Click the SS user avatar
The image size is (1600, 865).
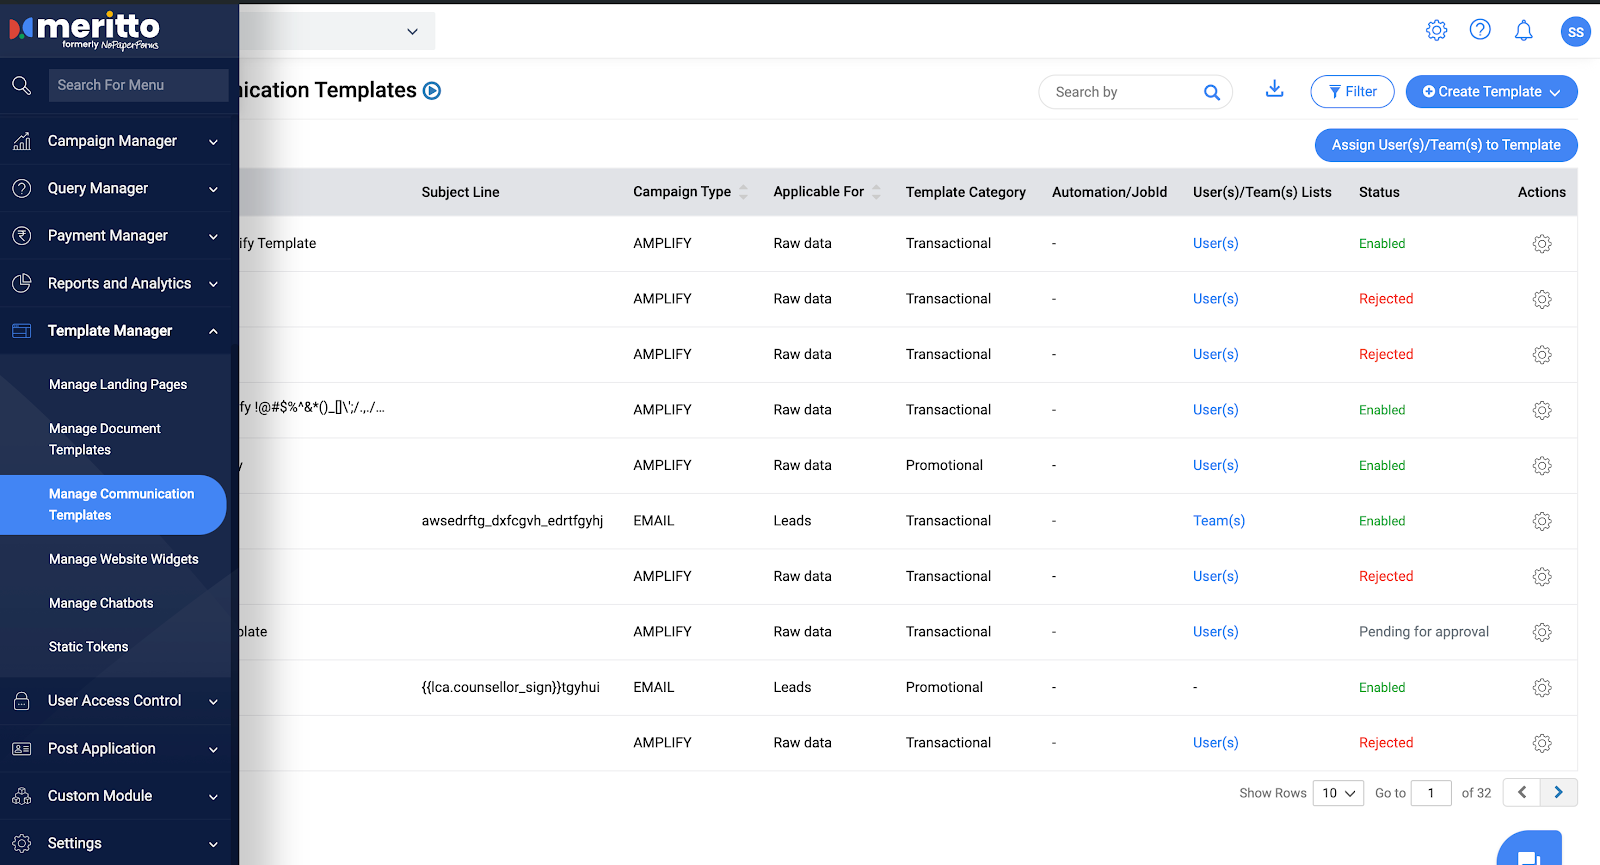[x=1575, y=32]
